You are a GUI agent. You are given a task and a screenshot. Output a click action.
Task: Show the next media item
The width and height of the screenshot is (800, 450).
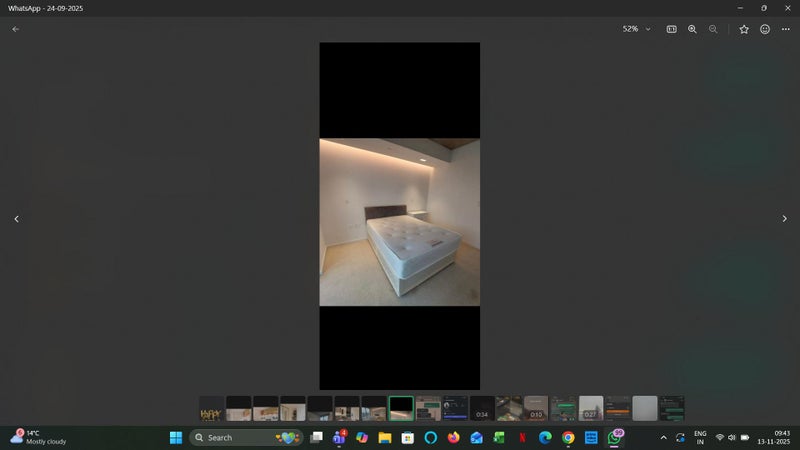(784, 218)
